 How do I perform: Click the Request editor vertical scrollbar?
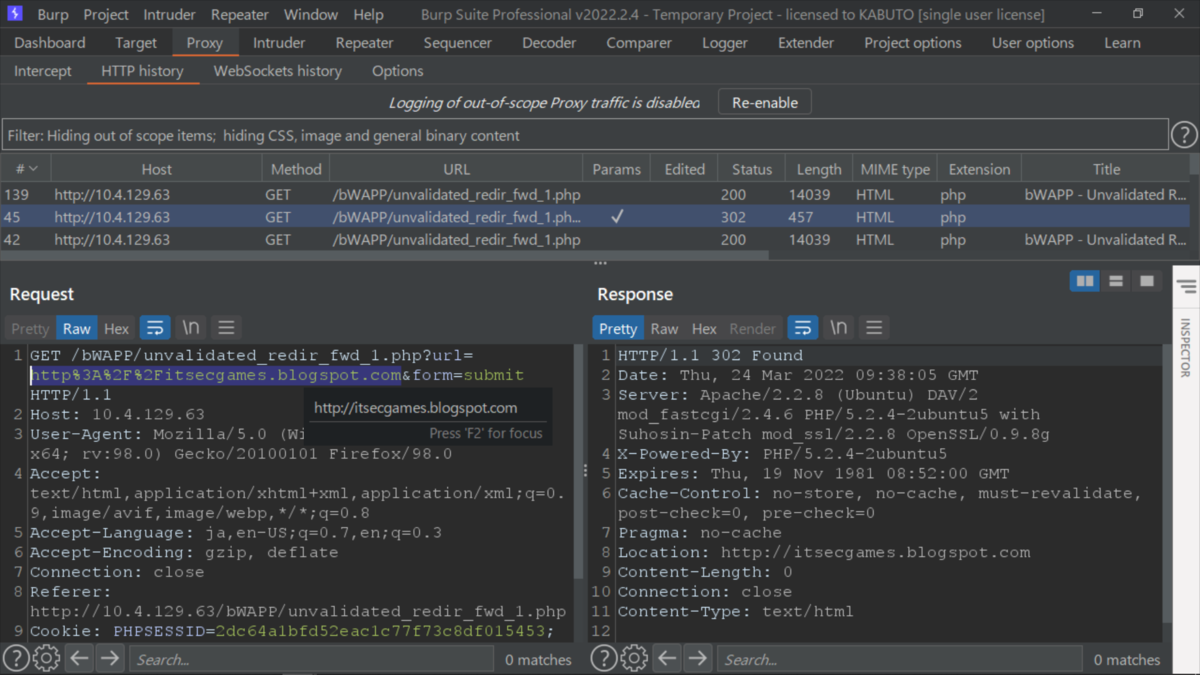[578, 462]
